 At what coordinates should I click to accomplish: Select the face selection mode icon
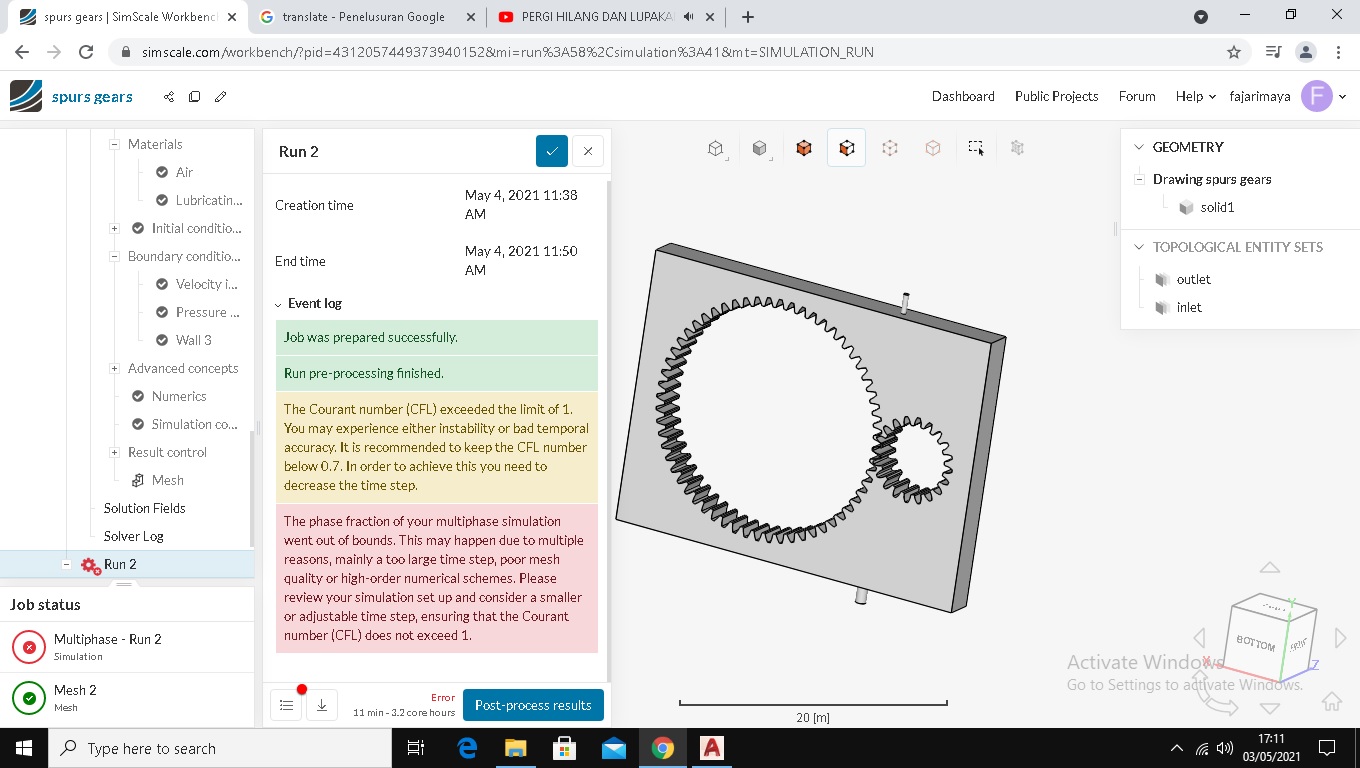coord(846,147)
